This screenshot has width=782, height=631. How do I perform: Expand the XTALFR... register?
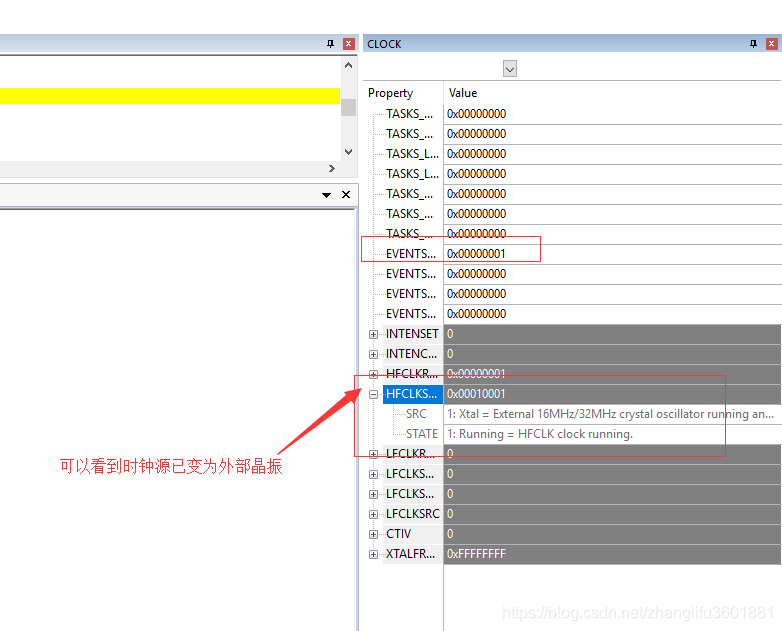(373, 554)
